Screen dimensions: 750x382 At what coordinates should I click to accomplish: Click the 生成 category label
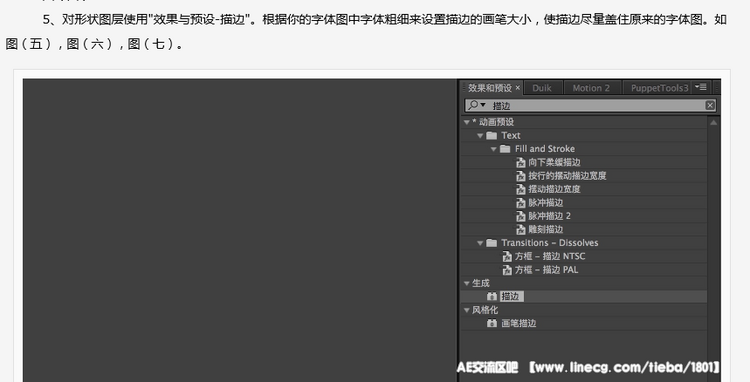pos(481,283)
